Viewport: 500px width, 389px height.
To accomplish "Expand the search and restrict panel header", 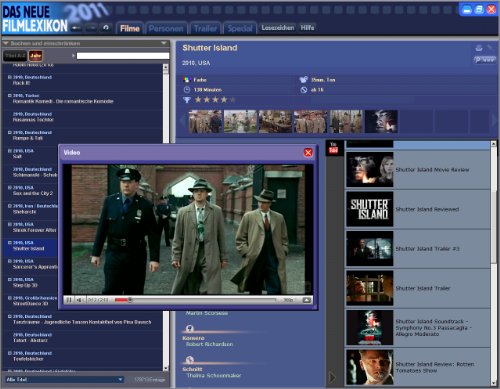I will 85,43.
